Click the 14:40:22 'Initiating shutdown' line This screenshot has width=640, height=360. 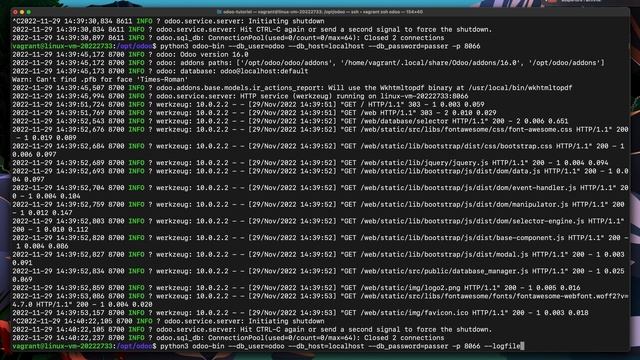[168, 321]
